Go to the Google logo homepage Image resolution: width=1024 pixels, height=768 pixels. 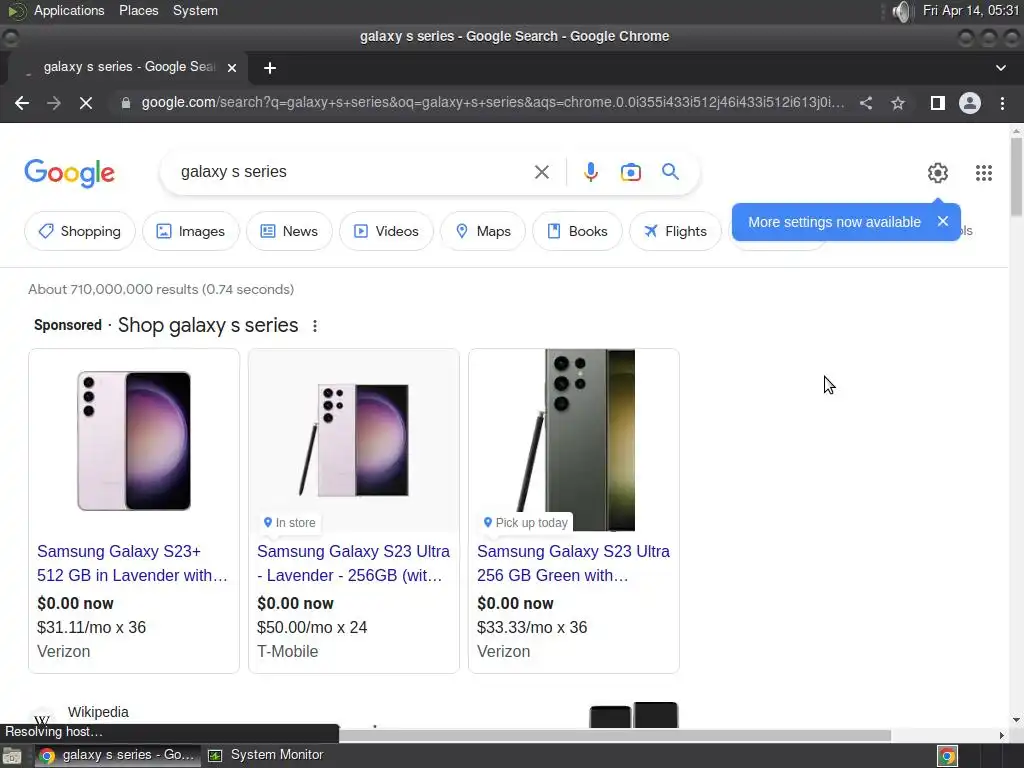pos(69,173)
